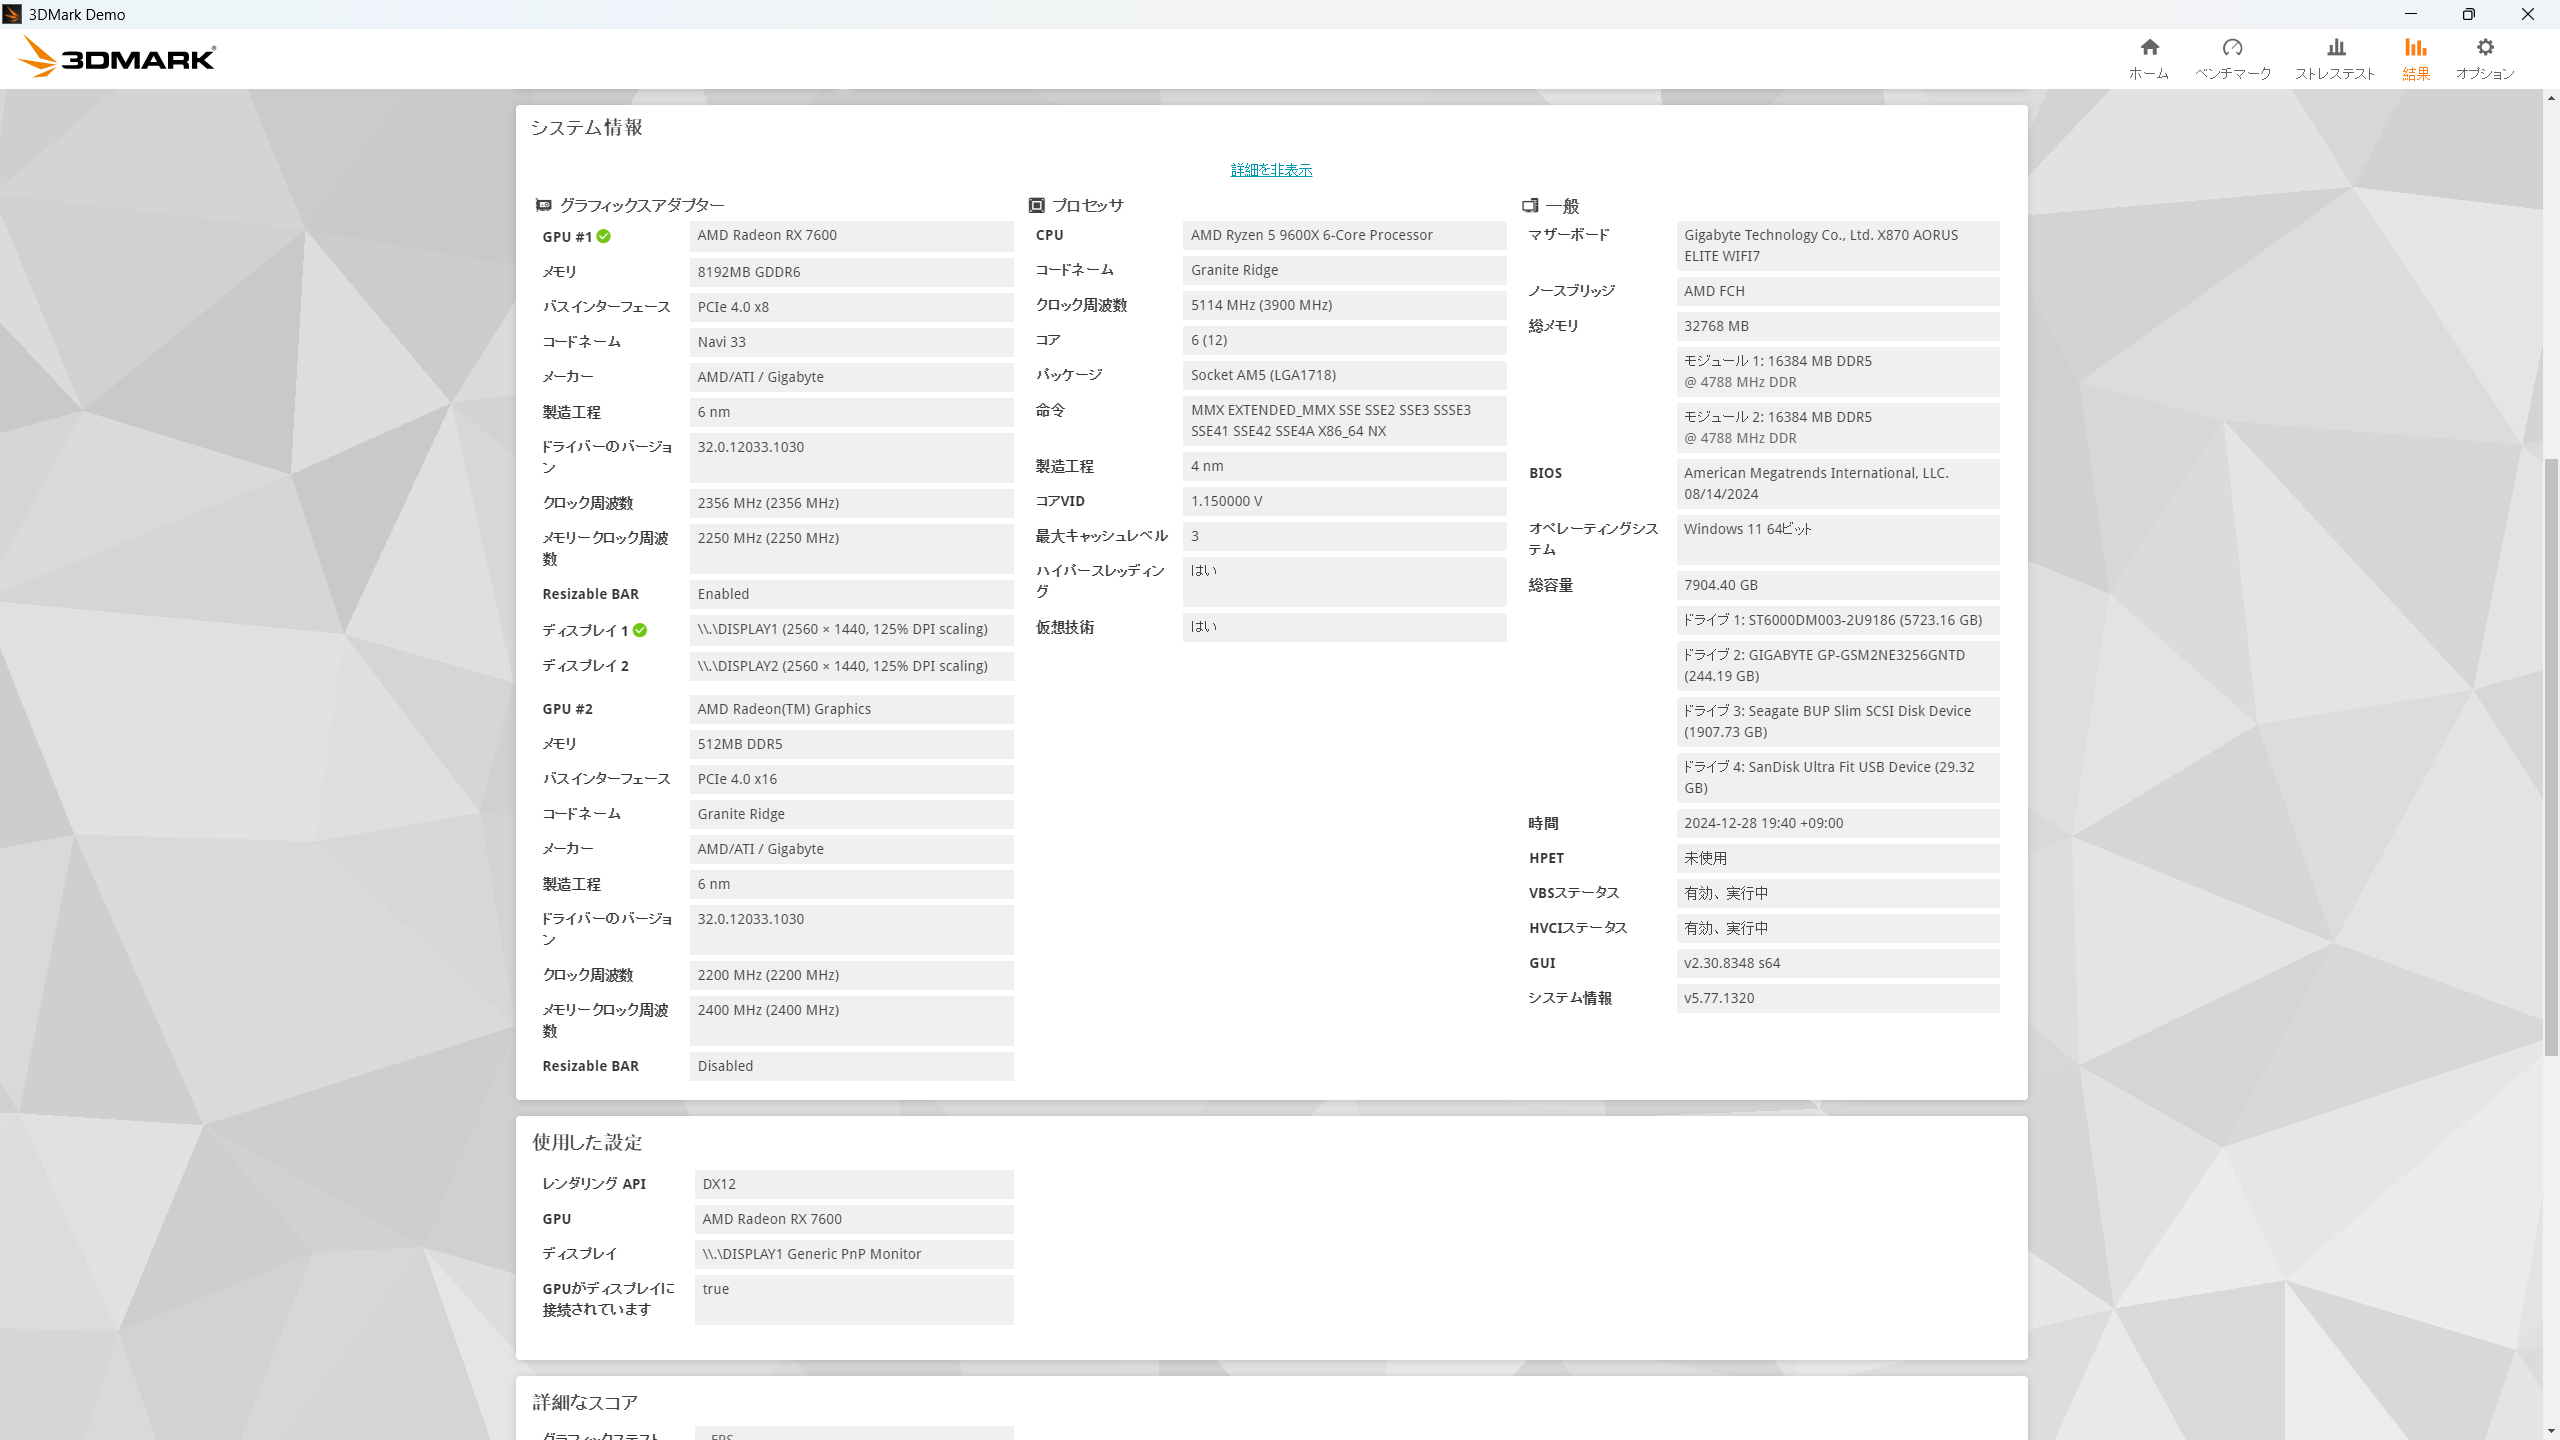Select モジュール 1 memory module entry
The image size is (2560, 1440).
[1838, 372]
